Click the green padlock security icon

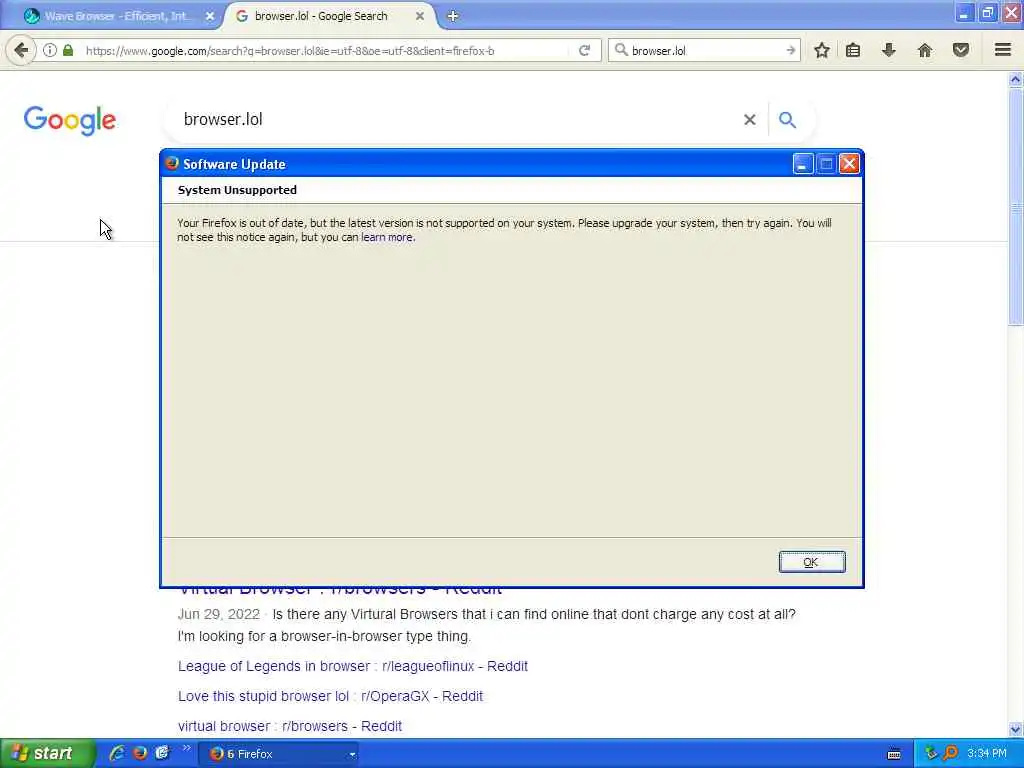(x=68, y=50)
